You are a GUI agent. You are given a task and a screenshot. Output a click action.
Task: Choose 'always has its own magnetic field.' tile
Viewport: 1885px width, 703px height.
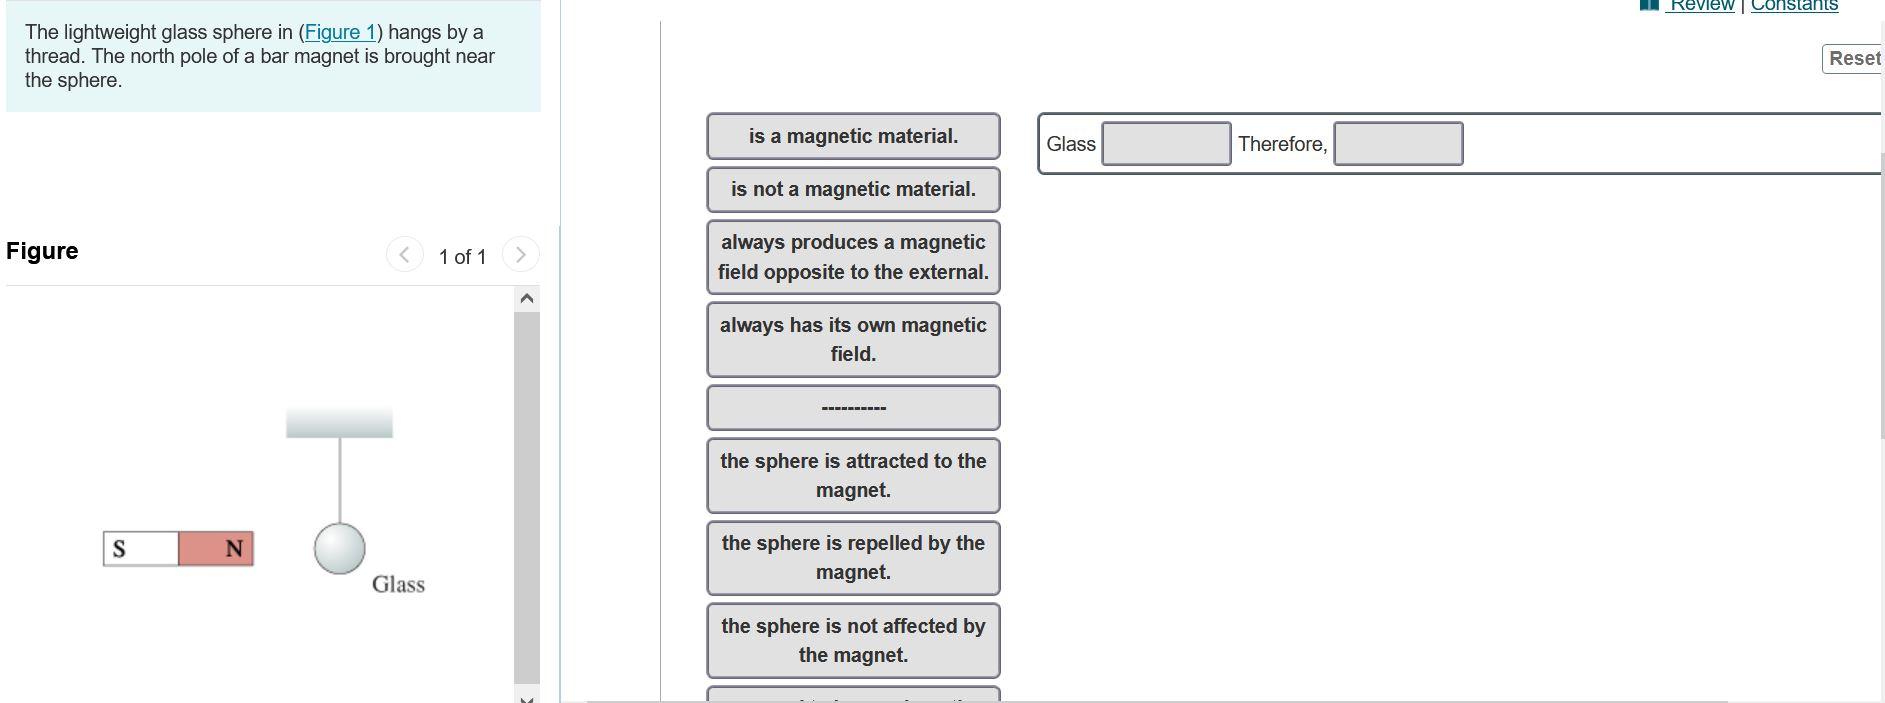tap(852, 339)
